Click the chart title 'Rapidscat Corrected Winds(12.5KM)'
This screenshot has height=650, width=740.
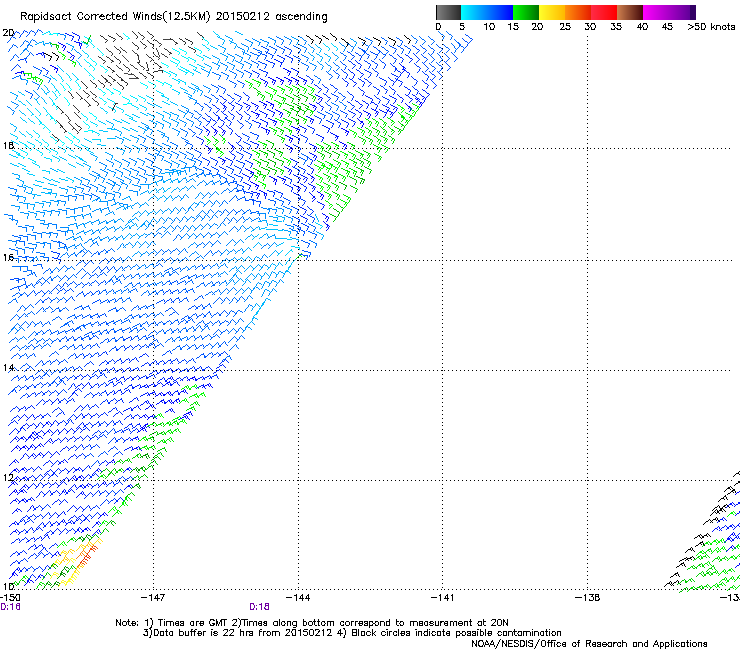(115, 17)
